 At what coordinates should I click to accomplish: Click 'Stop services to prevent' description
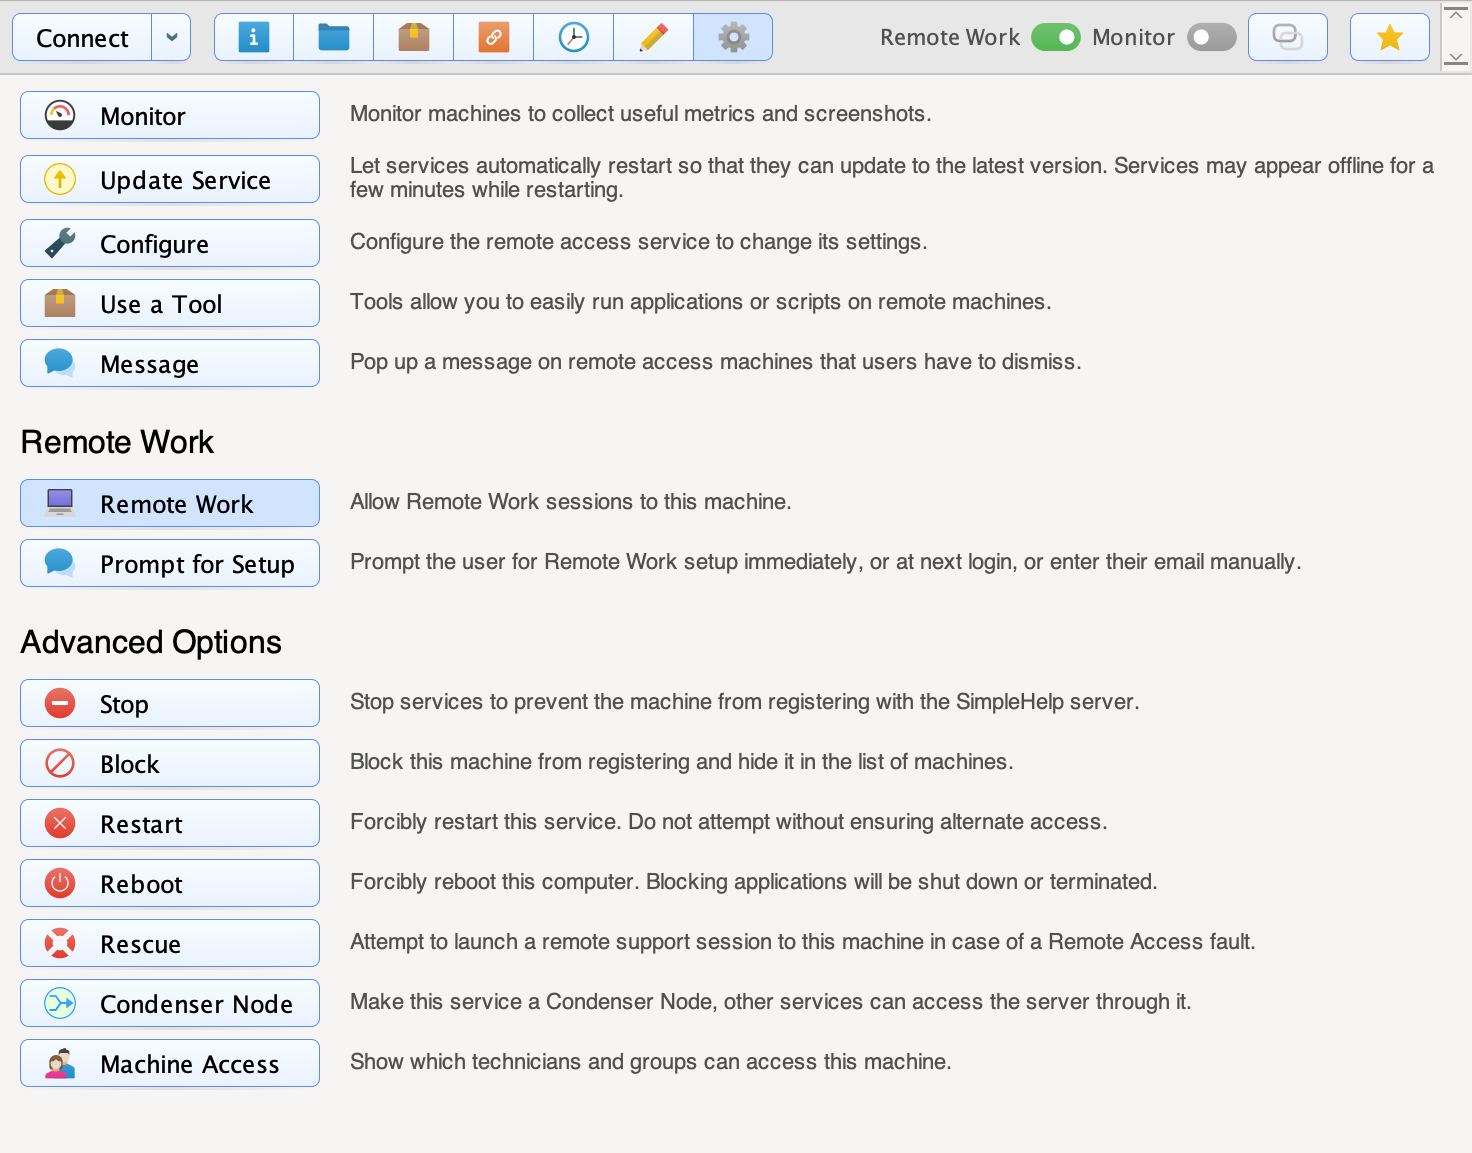tap(745, 702)
